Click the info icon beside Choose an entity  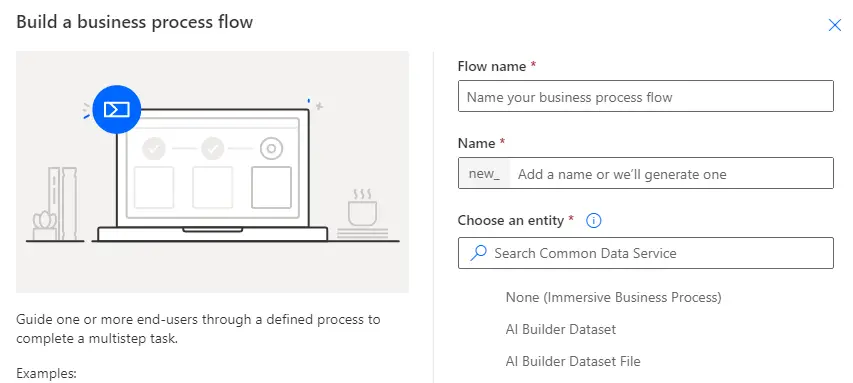594,220
